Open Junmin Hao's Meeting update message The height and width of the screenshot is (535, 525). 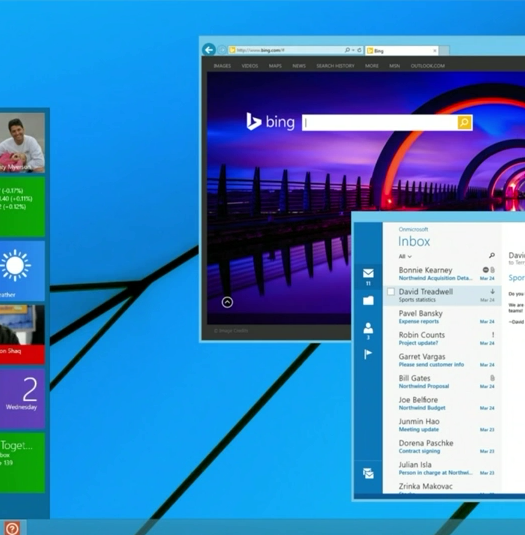pyautogui.click(x=442, y=425)
